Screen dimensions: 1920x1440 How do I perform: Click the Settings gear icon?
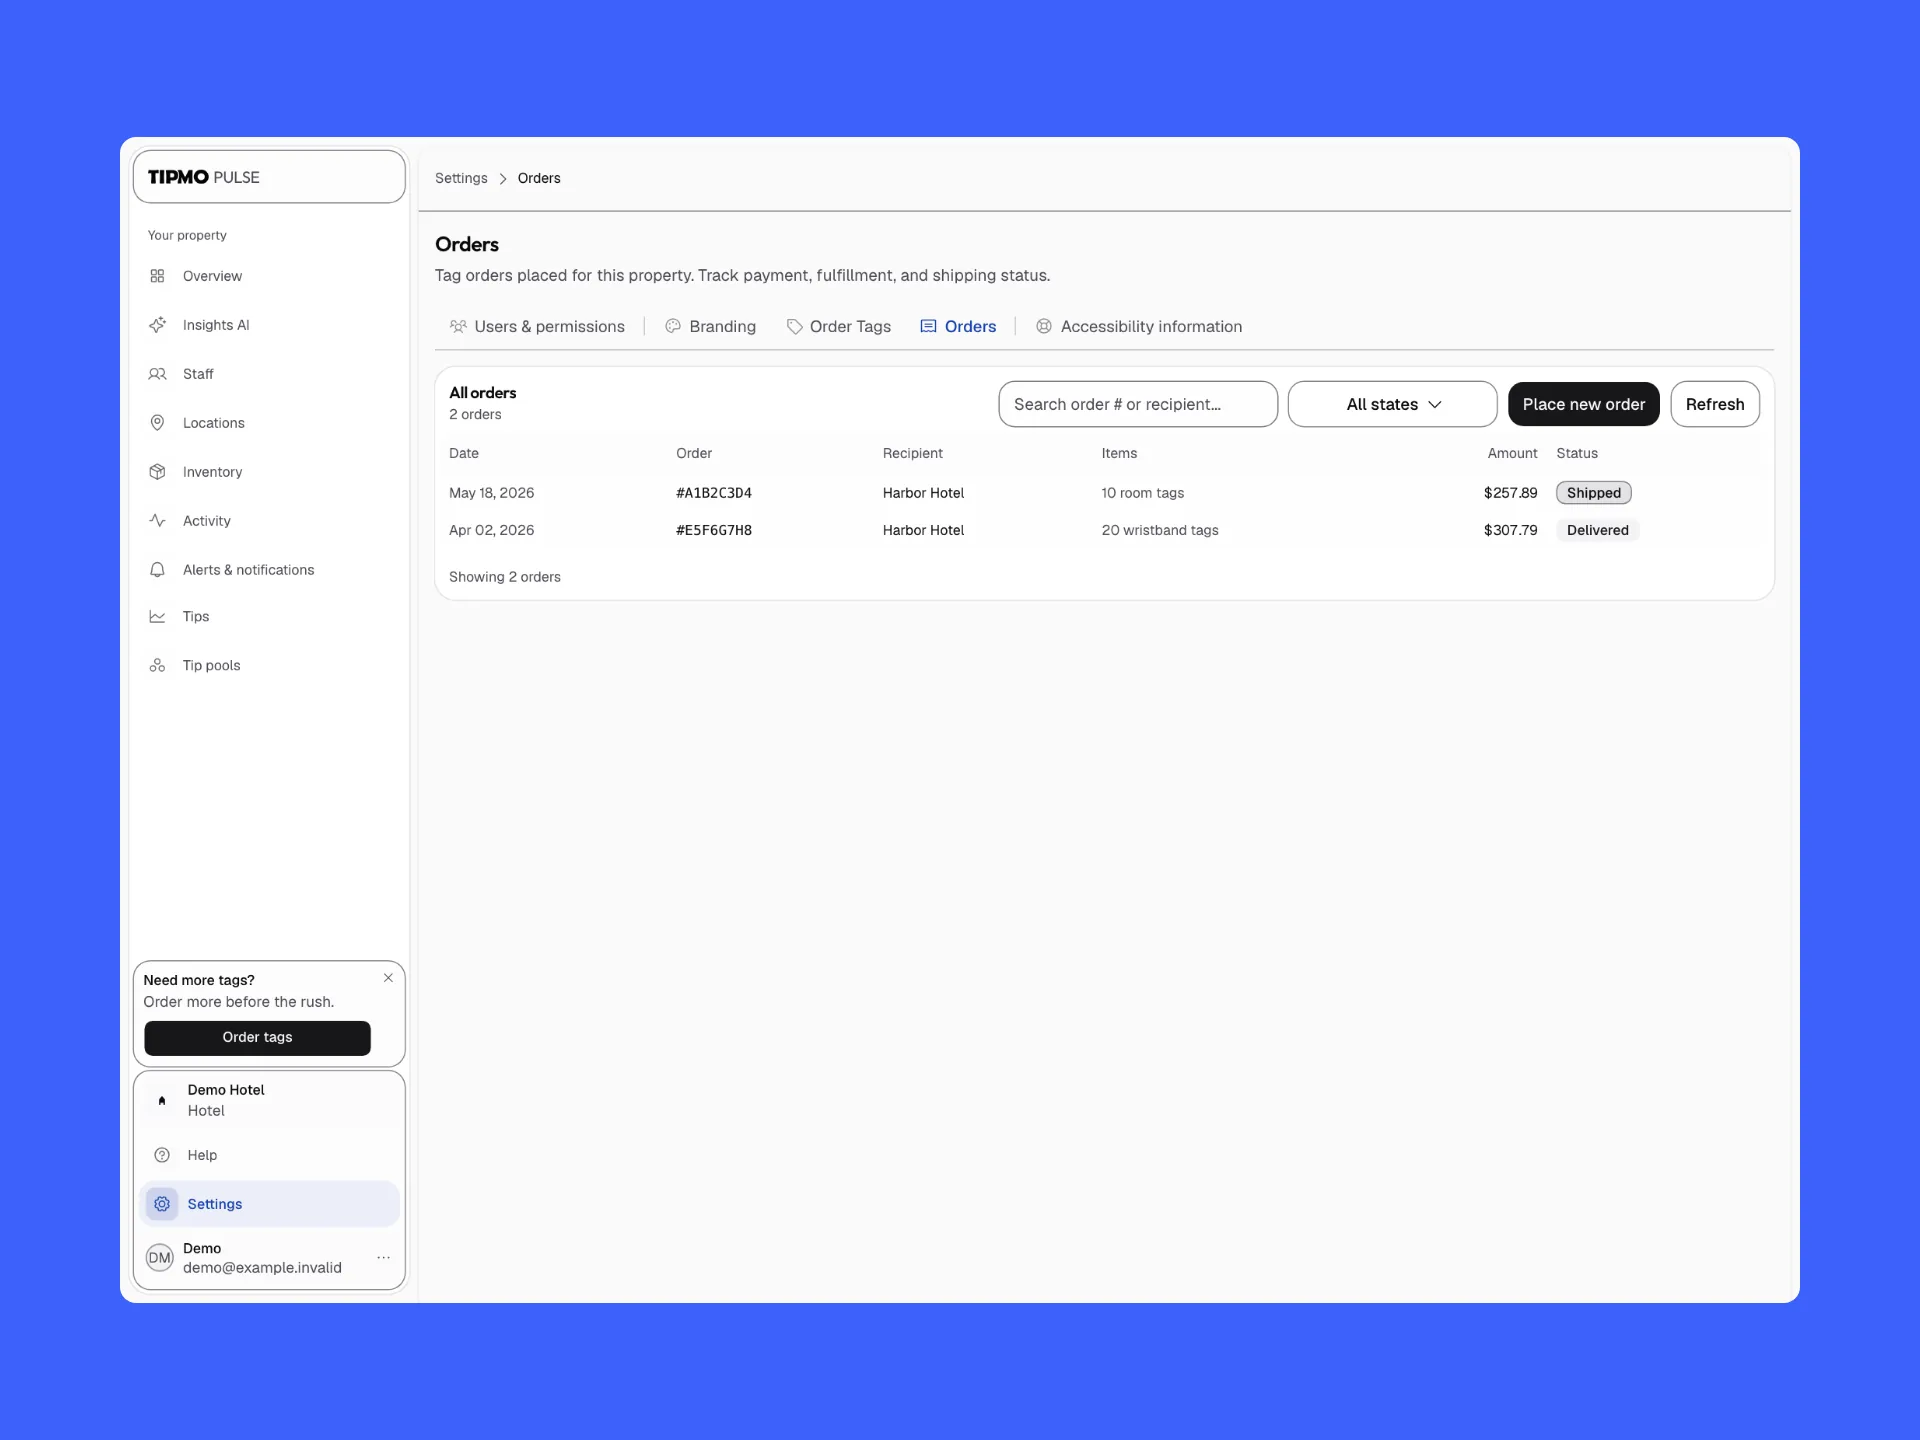click(x=162, y=1204)
